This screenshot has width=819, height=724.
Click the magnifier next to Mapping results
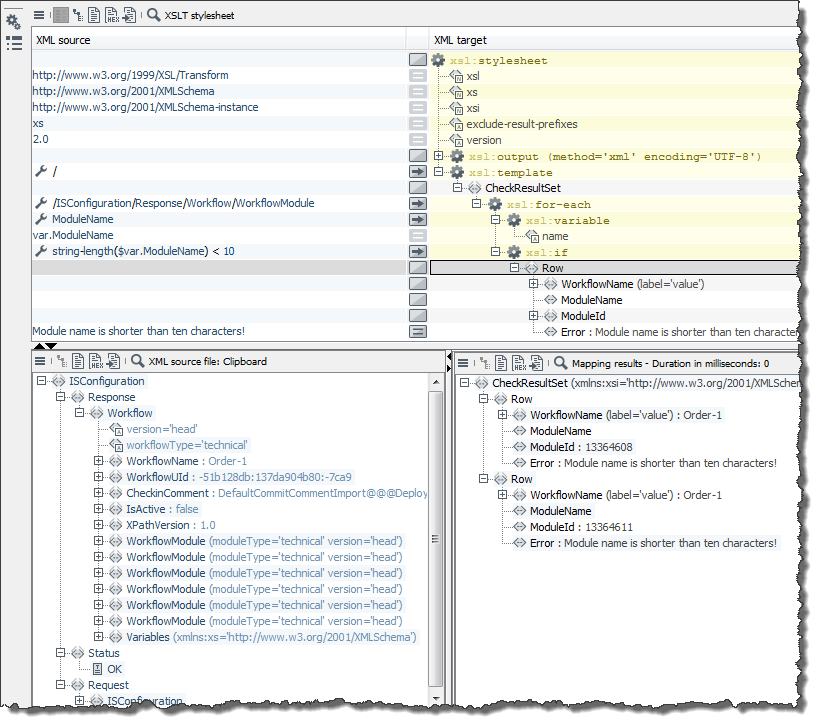pyautogui.click(x=562, y=362)
